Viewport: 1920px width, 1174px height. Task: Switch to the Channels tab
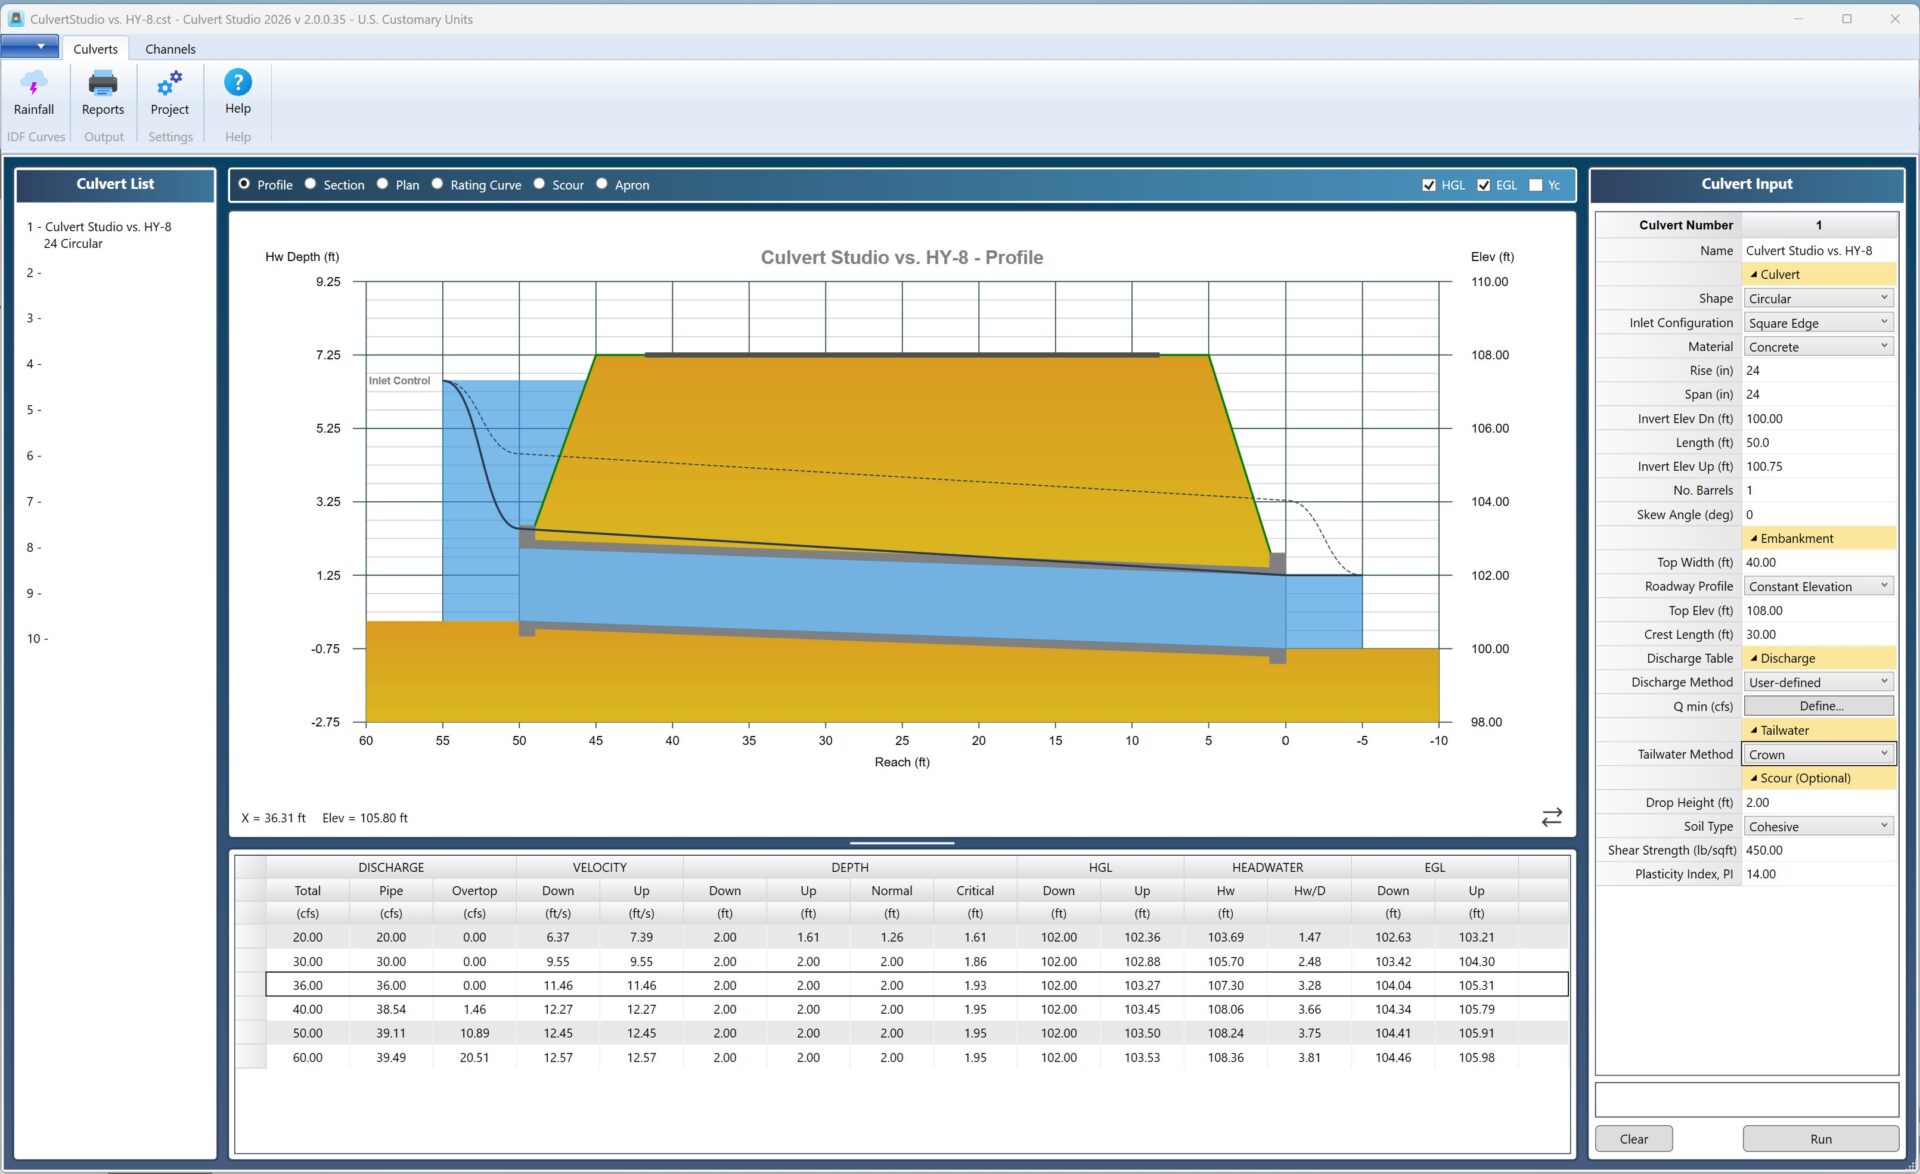(x=170, y=49)
